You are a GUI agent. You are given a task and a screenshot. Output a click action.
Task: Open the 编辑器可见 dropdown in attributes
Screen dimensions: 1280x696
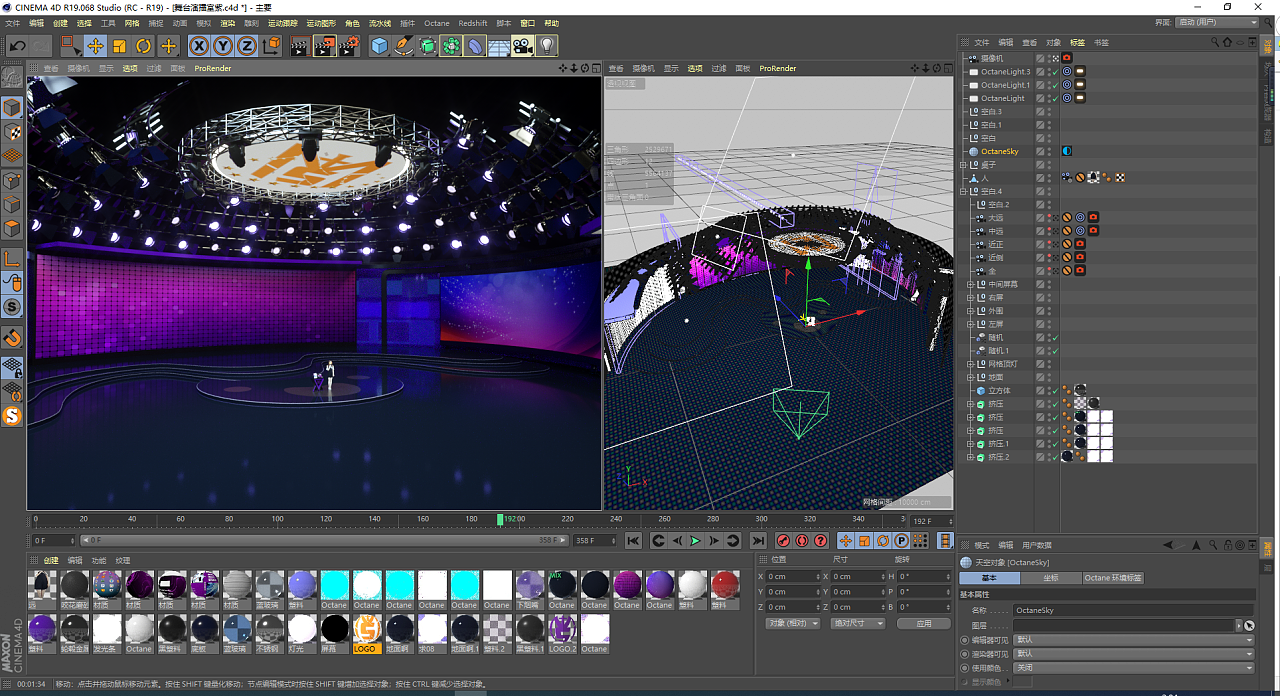click(x=1132, y=640)
